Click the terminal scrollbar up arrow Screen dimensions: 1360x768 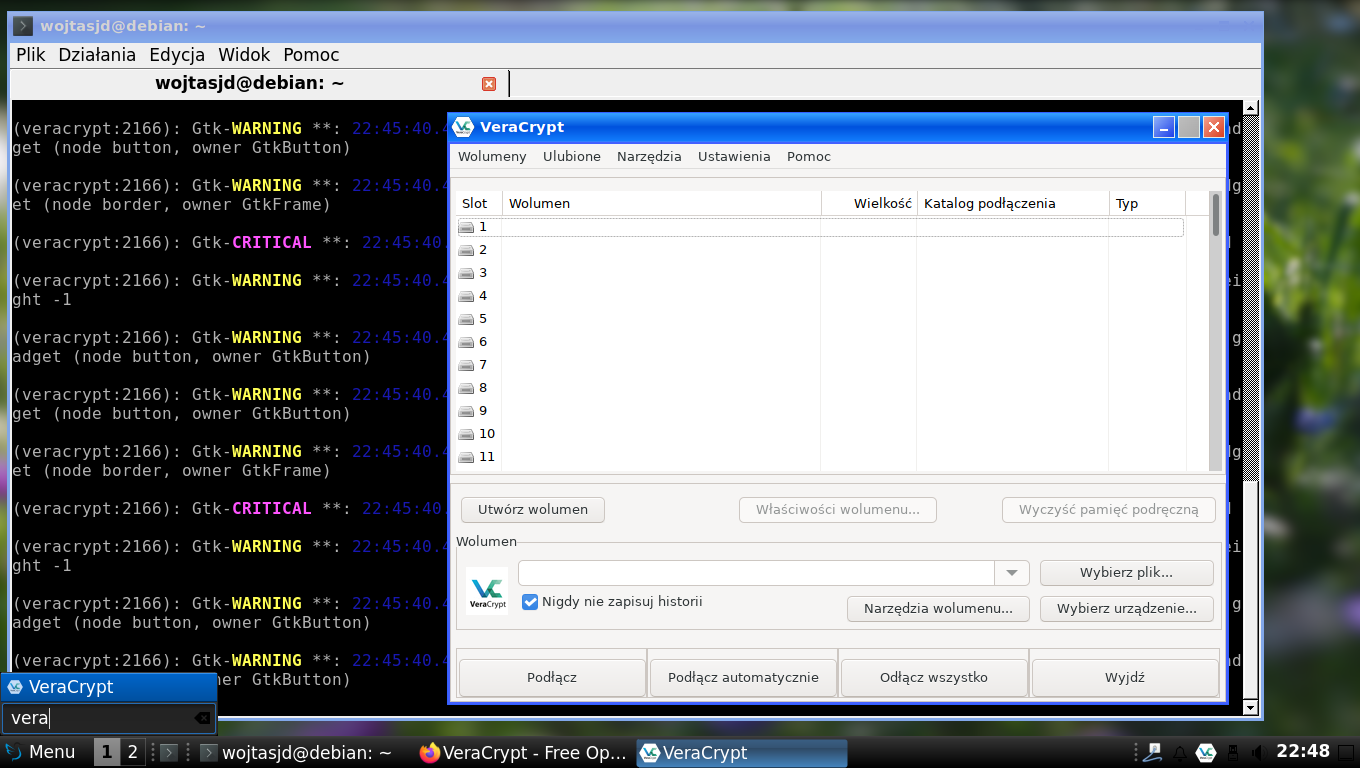point(1249,107)
